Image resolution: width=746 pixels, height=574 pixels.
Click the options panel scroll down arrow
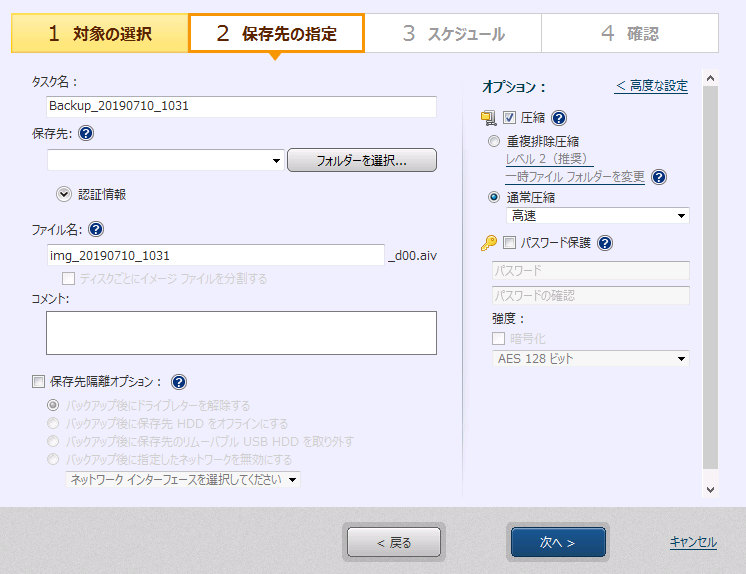(x=710, y=489)
